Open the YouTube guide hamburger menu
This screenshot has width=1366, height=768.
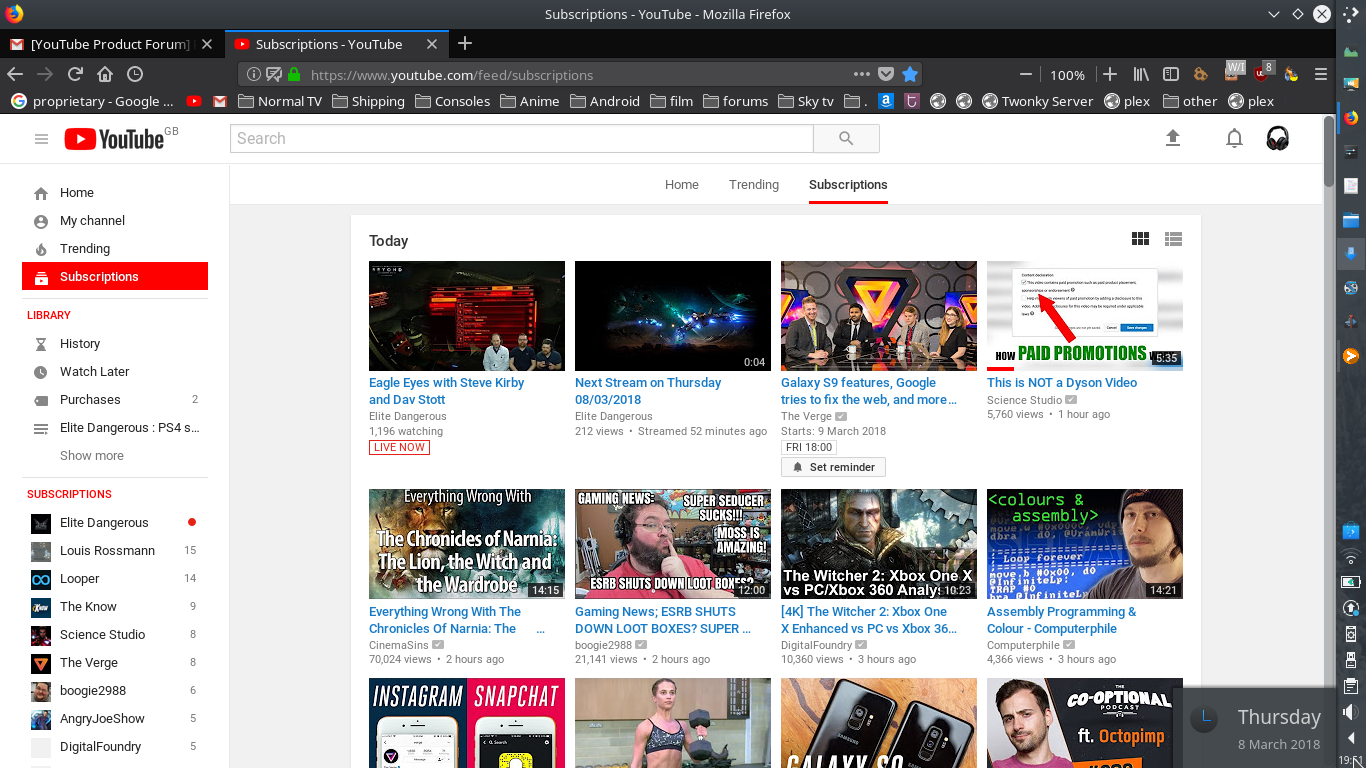[41, 139]
